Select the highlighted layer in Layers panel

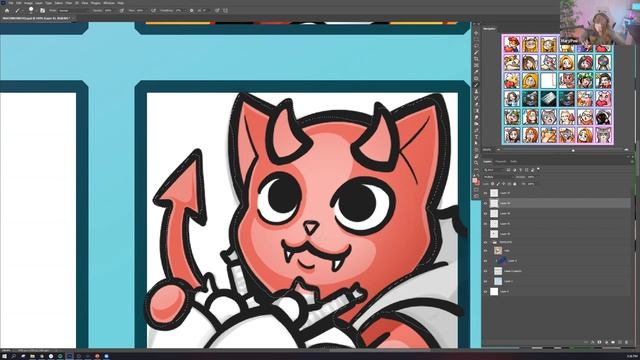557,203
